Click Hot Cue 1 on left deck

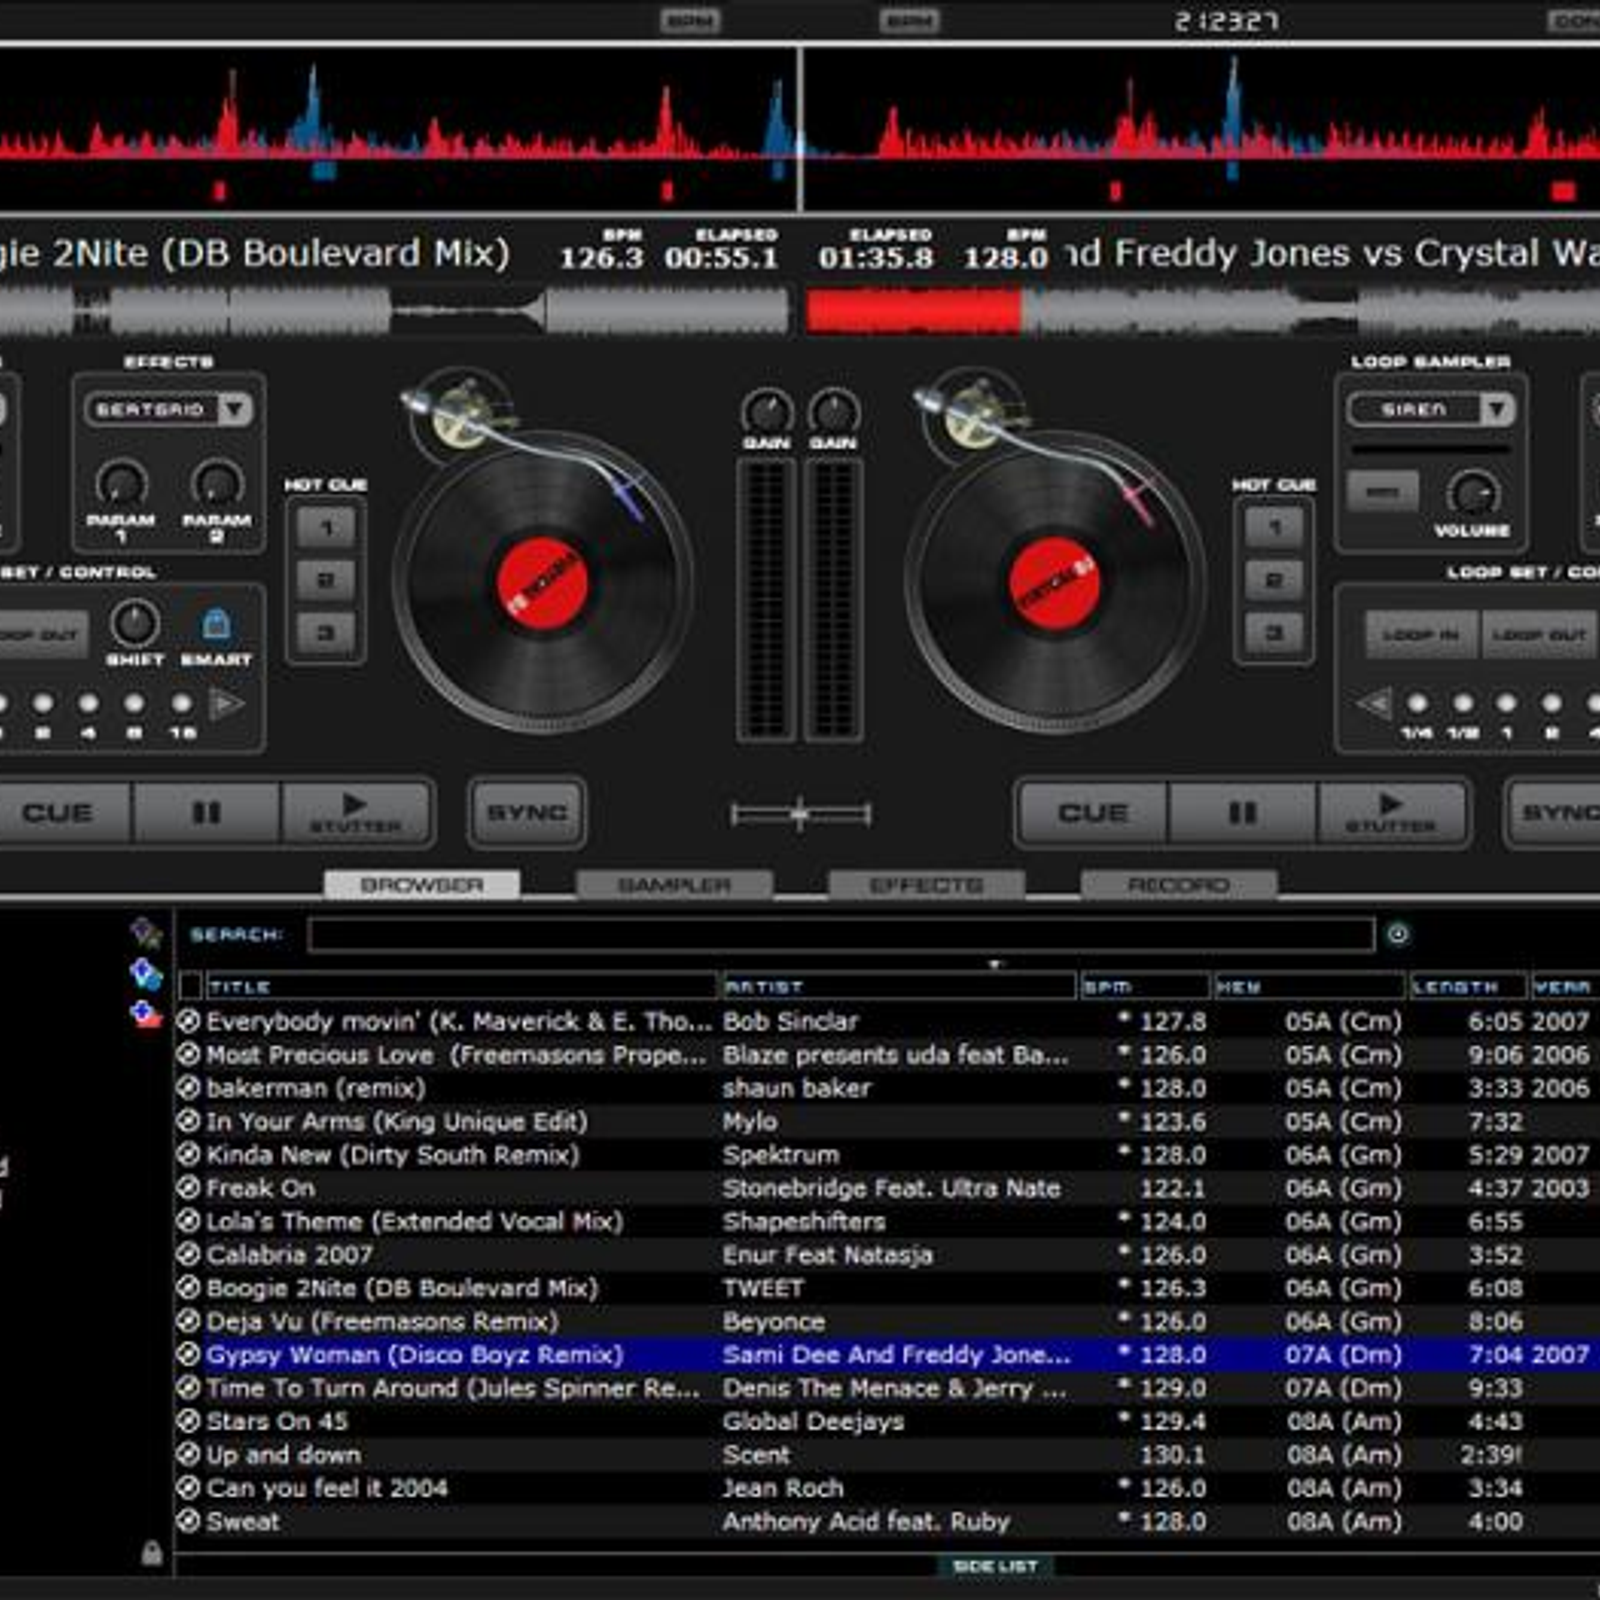[x=326, y=527]
